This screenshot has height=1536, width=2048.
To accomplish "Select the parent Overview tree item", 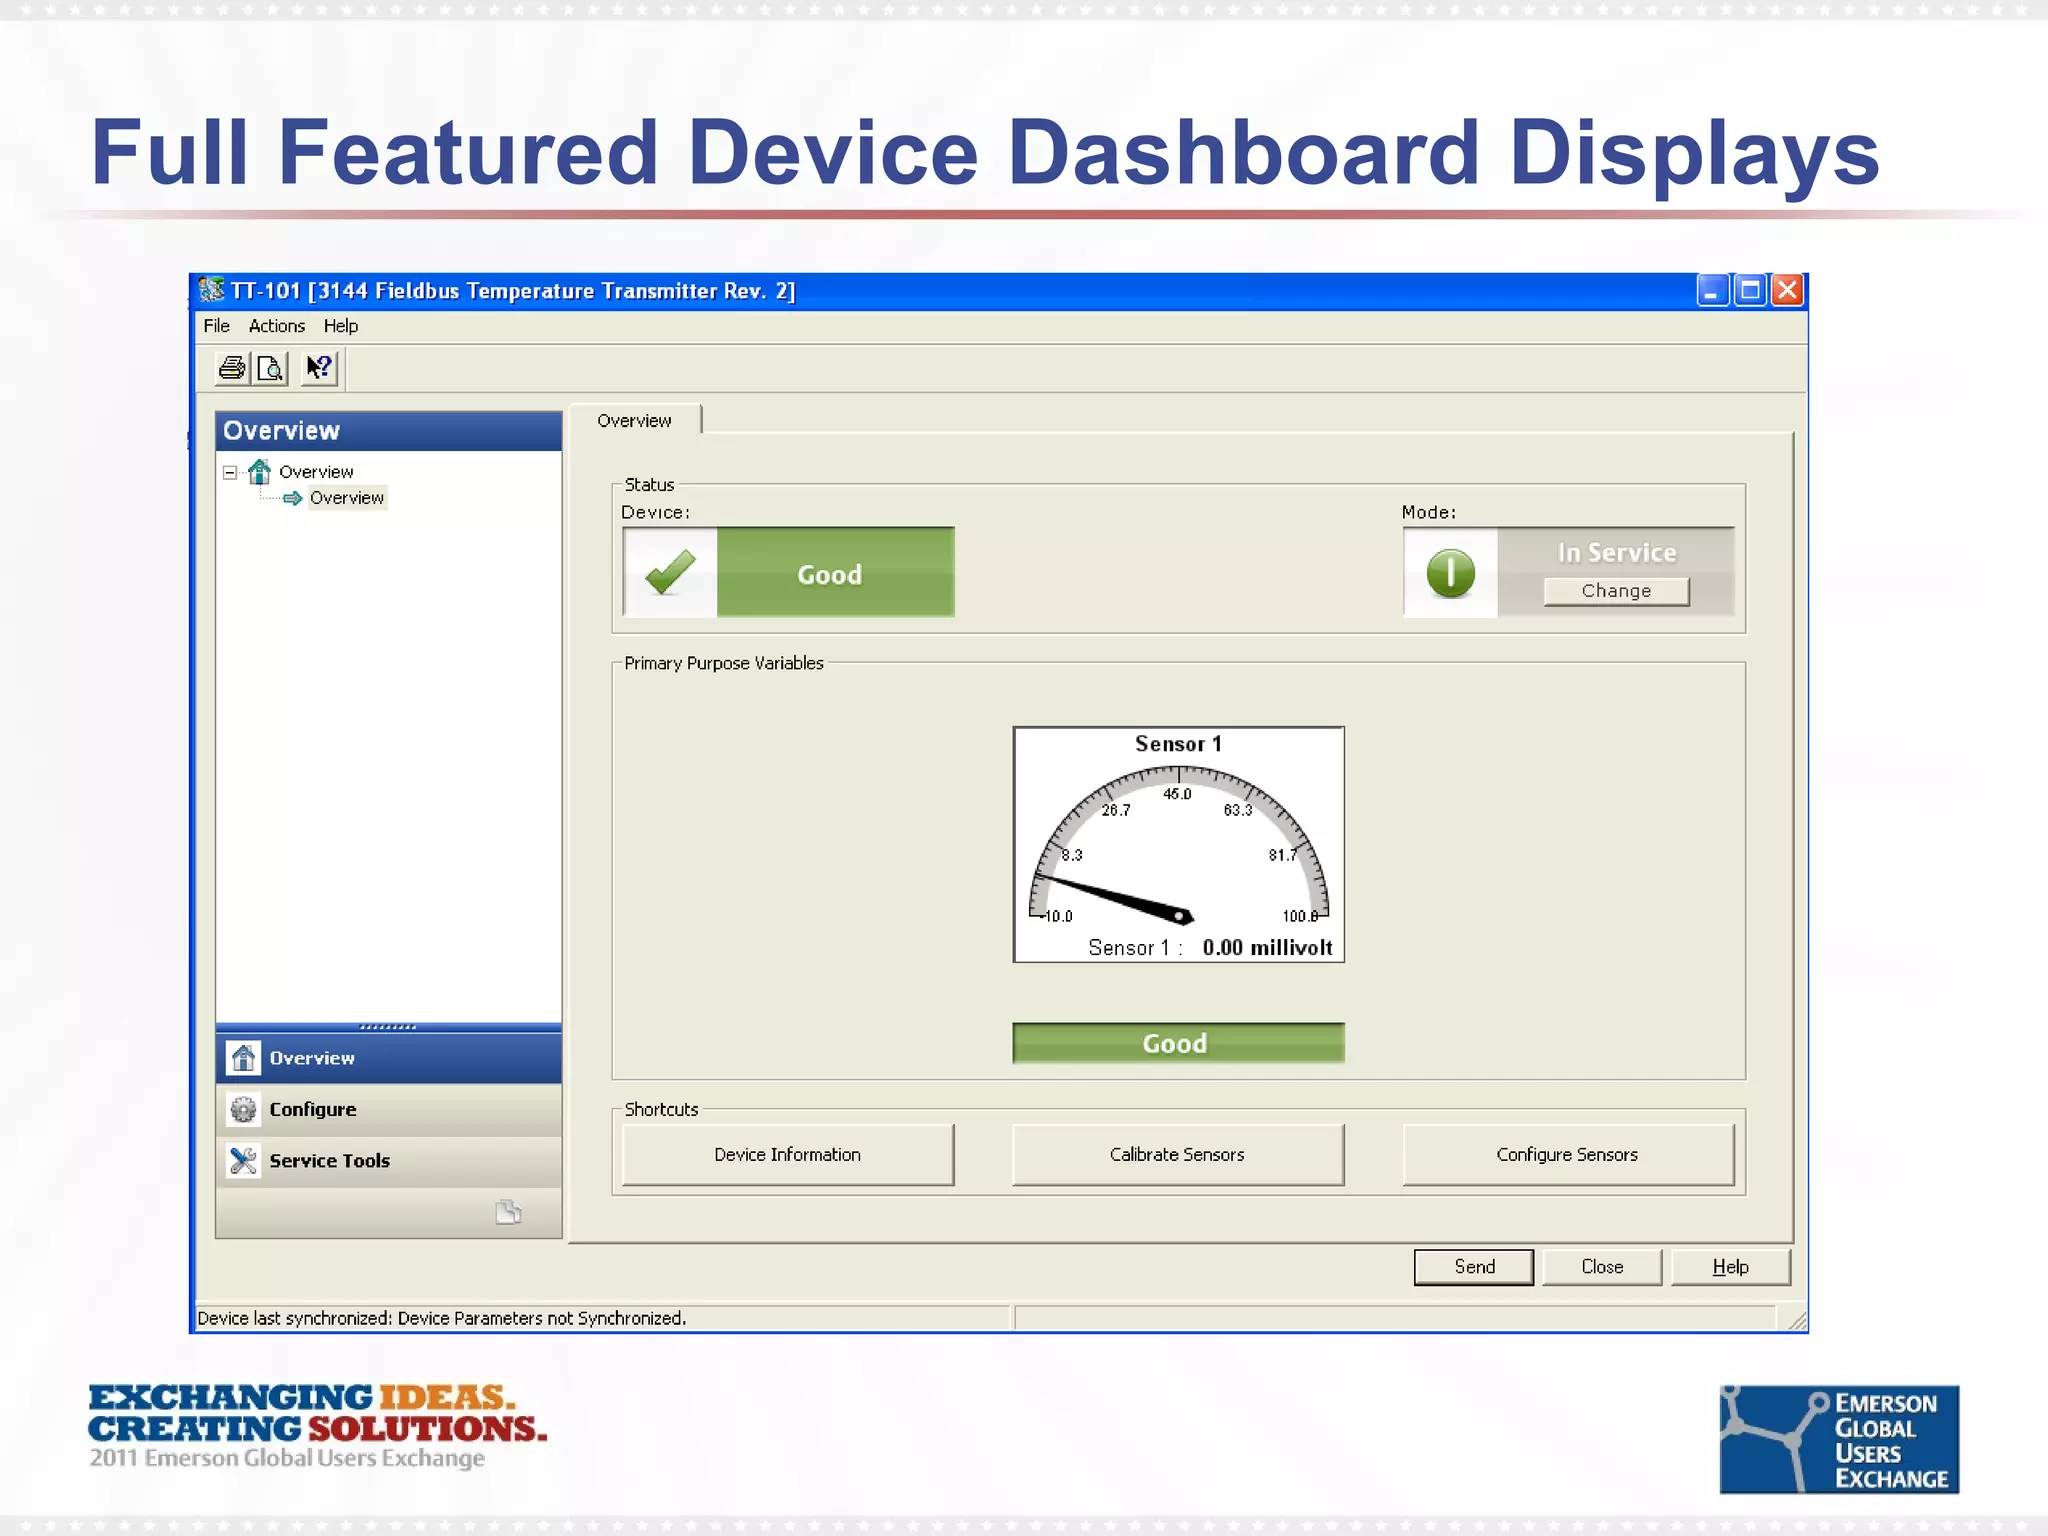I will coord(316,472).
